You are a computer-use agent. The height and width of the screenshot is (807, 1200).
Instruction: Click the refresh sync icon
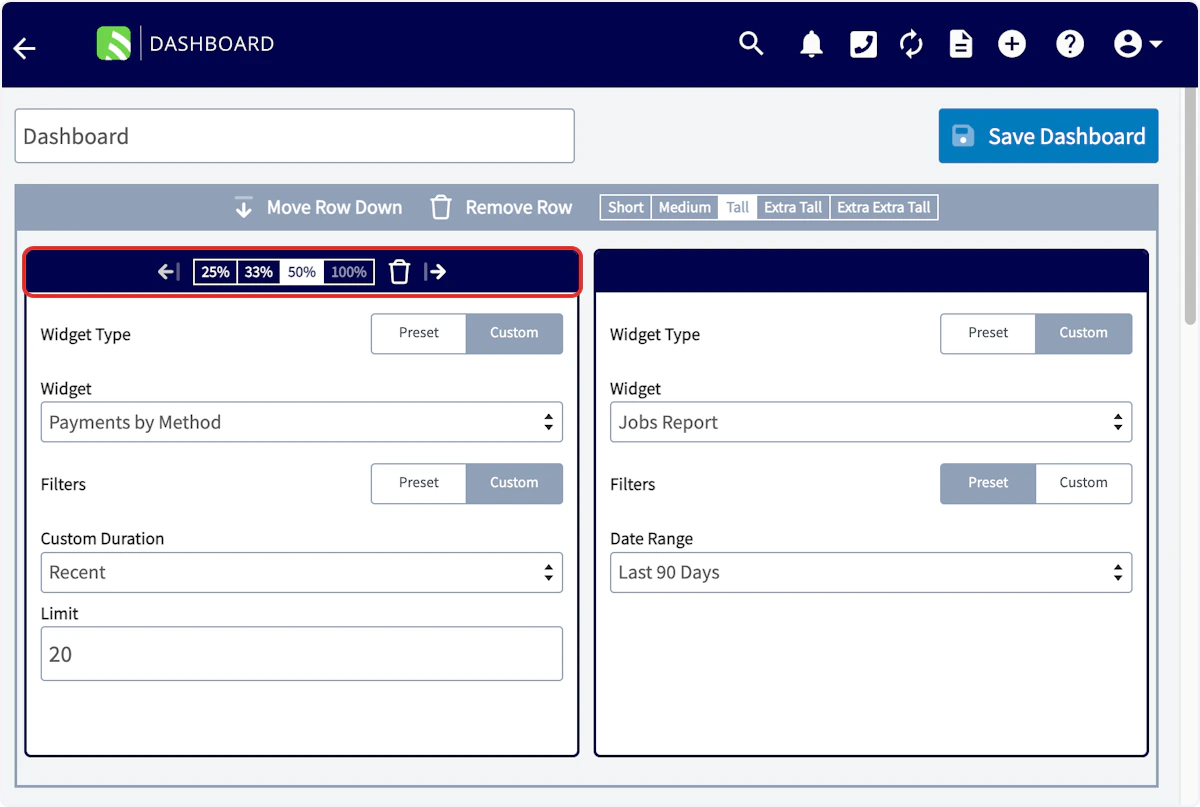click(x=911, y=44)
